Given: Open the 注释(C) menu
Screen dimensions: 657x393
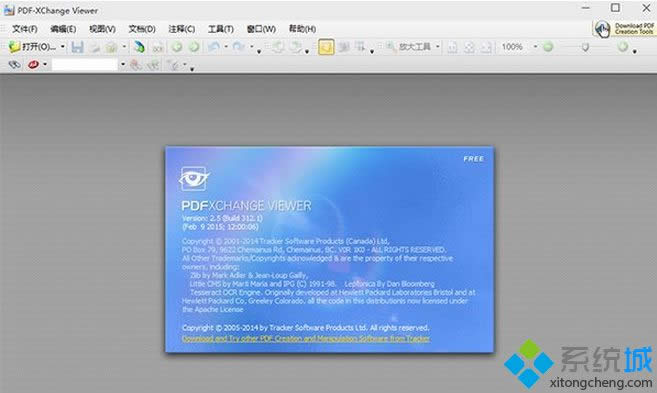Looking at the screenshot, I should [x=181, y=29].
